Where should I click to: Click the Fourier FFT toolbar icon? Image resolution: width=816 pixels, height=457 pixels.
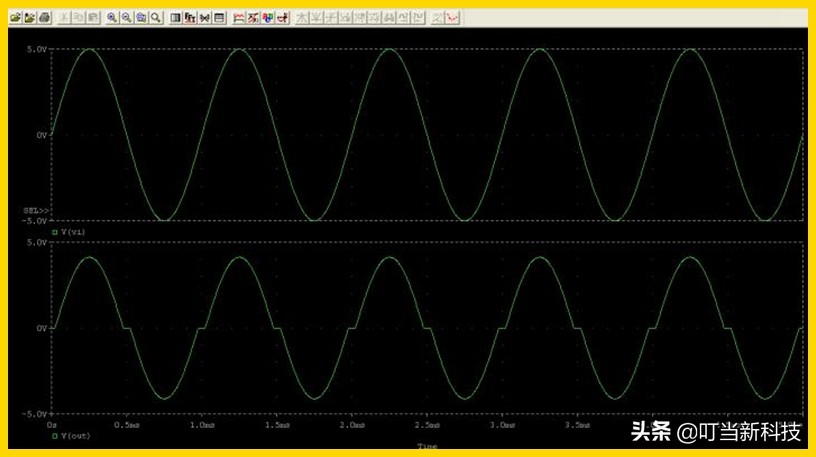190,18
